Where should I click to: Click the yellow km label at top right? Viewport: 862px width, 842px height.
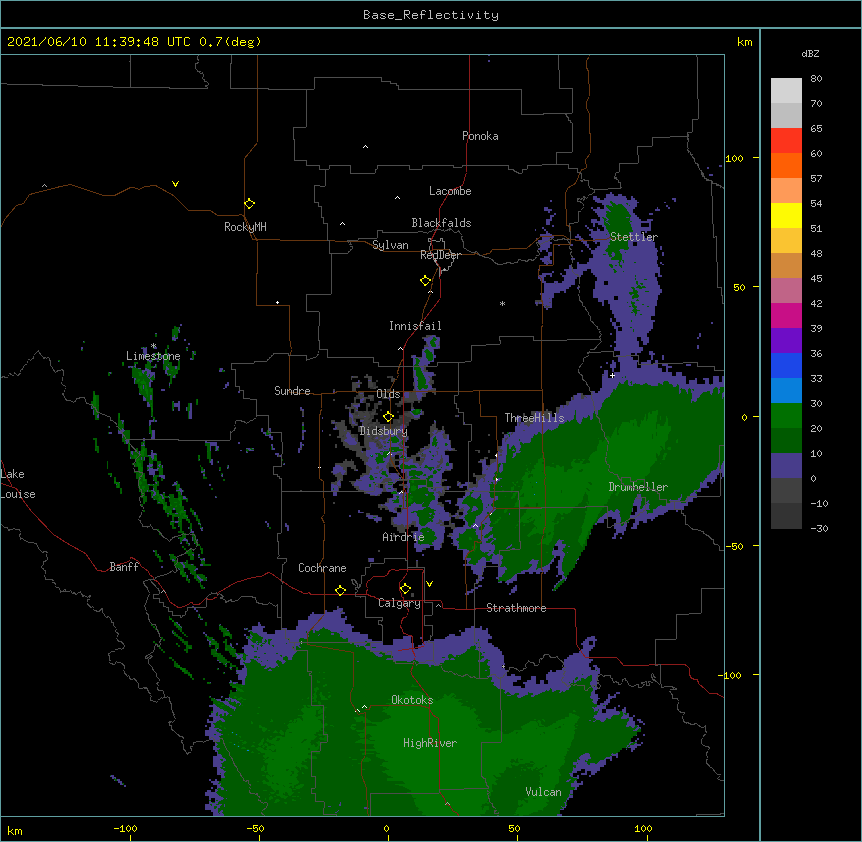point(744,42)
